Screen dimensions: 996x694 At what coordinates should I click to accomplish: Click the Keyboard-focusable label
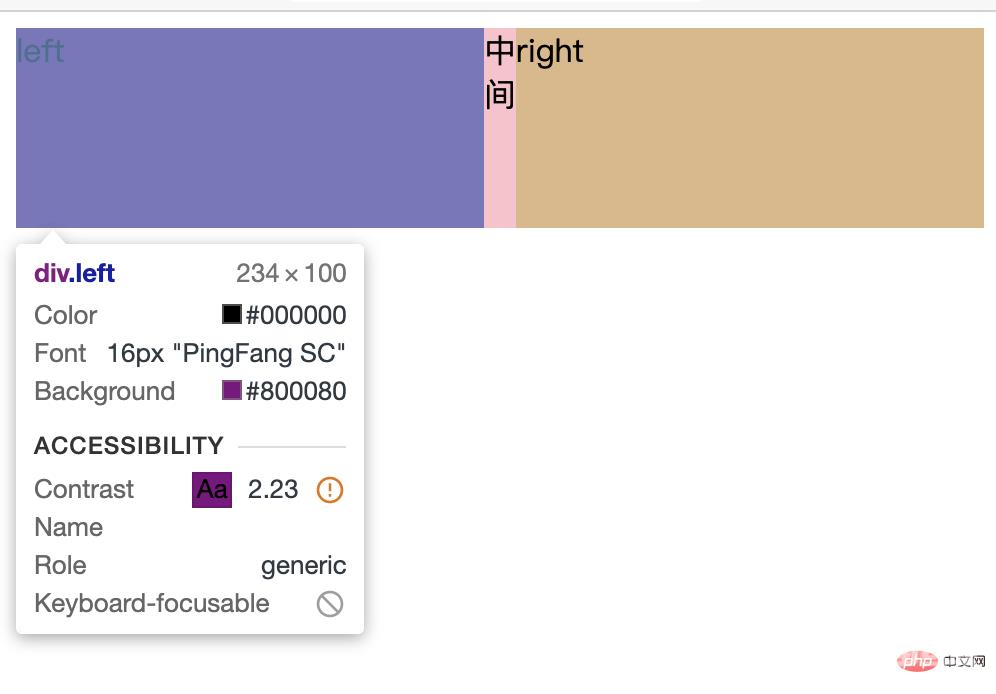(x=152, y=604)
